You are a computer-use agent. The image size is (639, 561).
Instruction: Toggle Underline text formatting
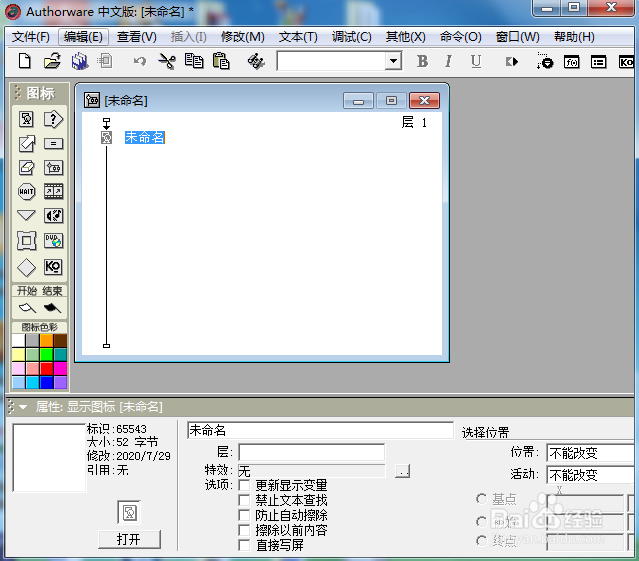coord(476,62)
